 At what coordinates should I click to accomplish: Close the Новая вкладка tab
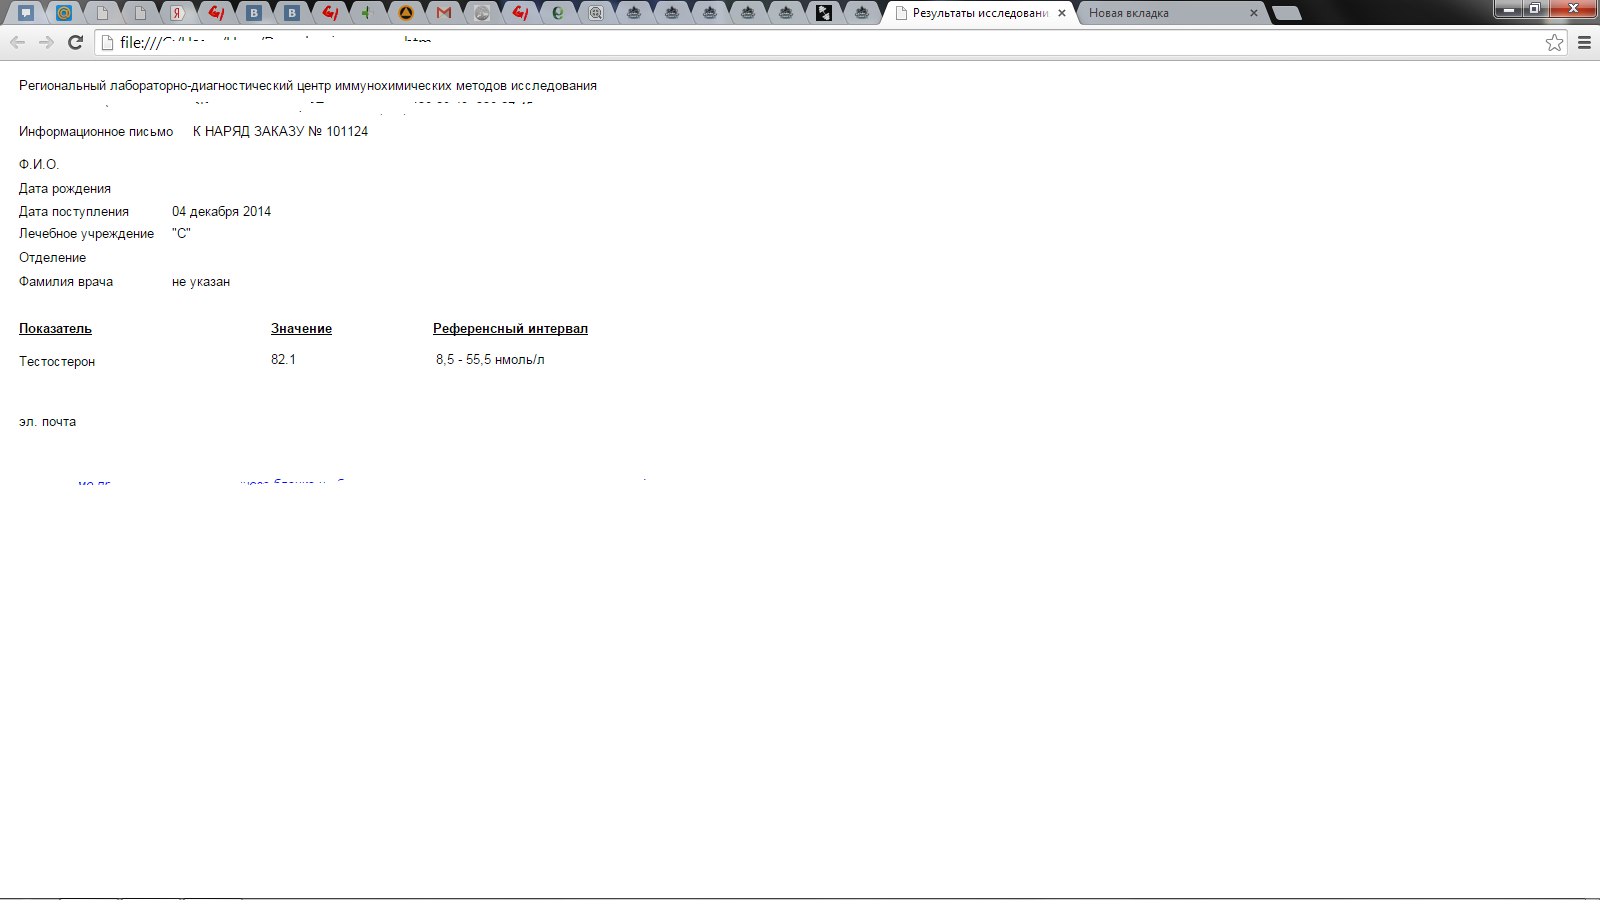(x=1254, y=13)
